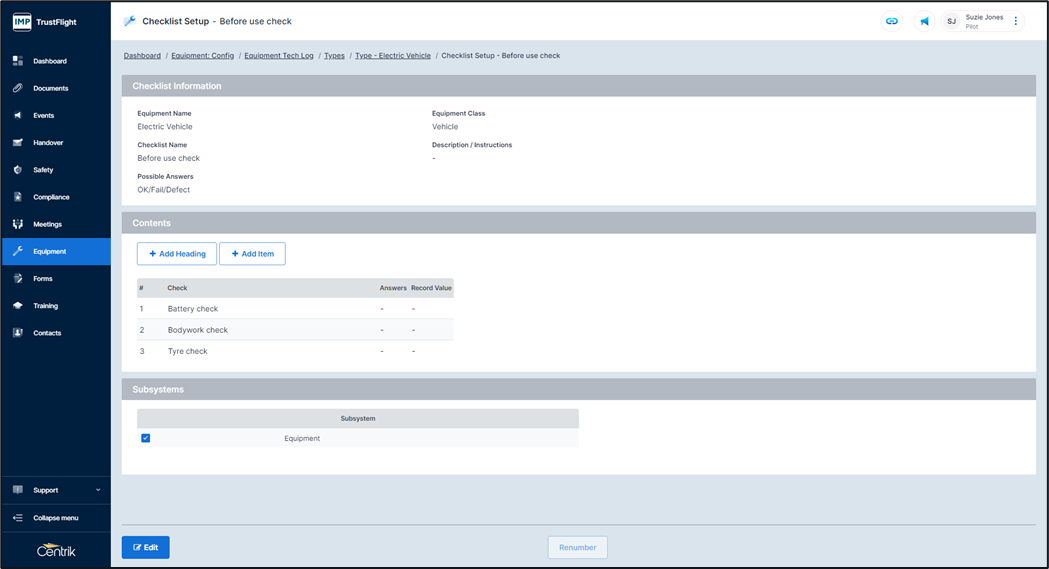Follow the Equipment Tech Log breadcrumb link
The image size is (1049, 569).
(280, 56)
